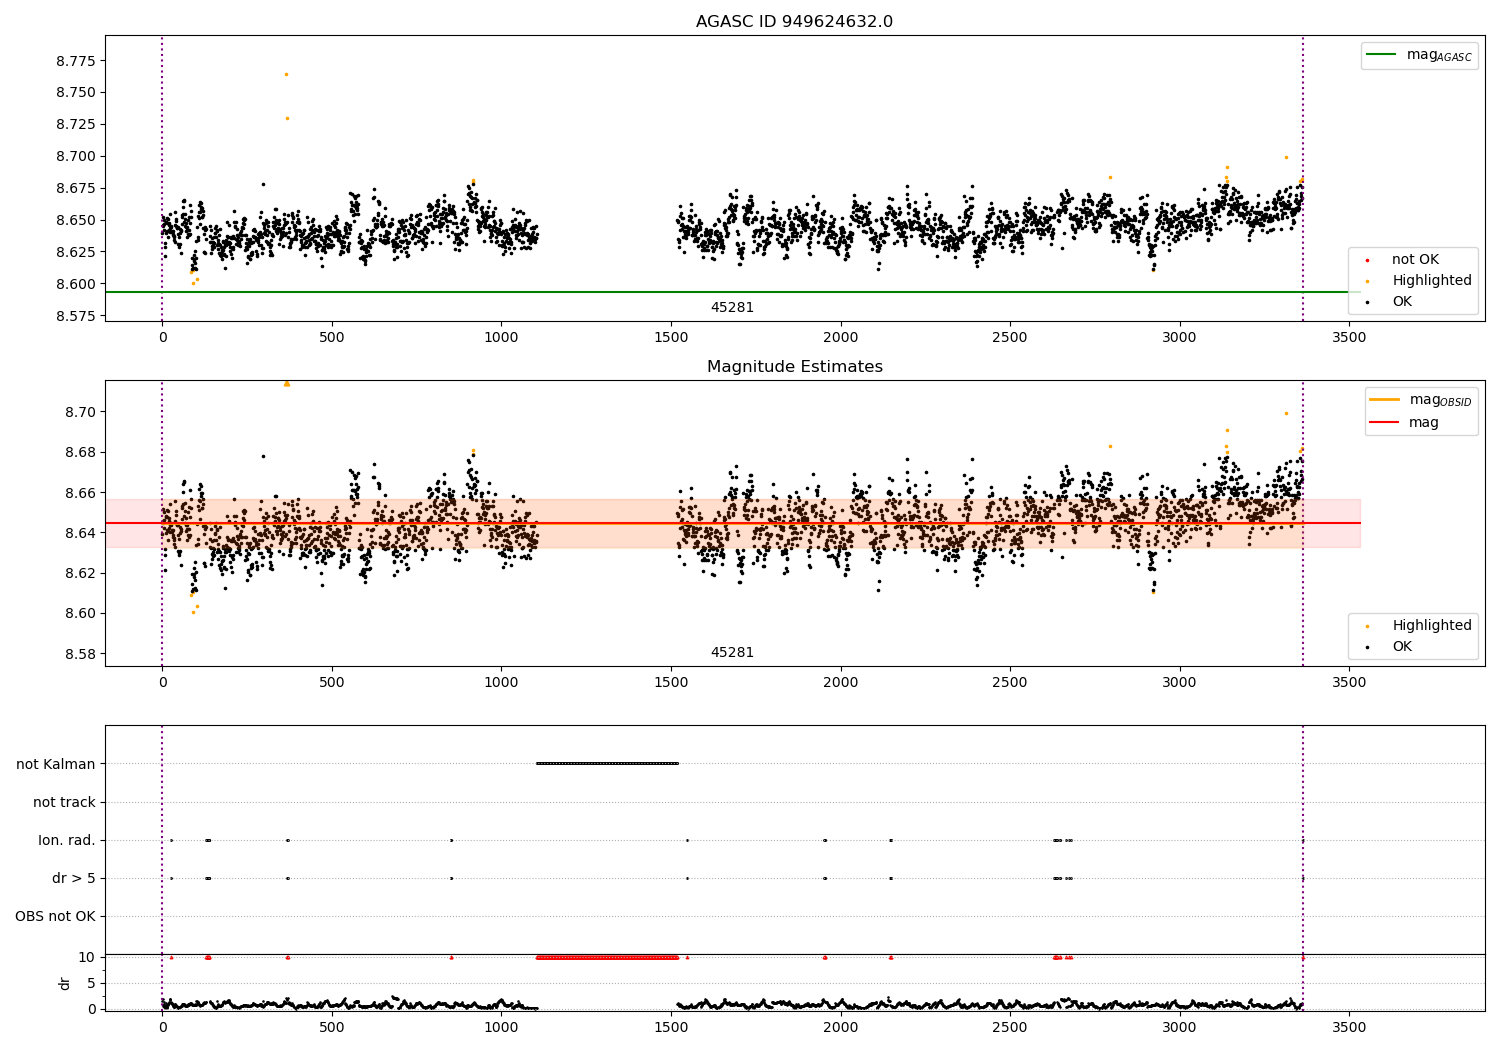Click the 45281 label in the top plot
This screenshot has width=1500, height=1050.
(732, 308)
